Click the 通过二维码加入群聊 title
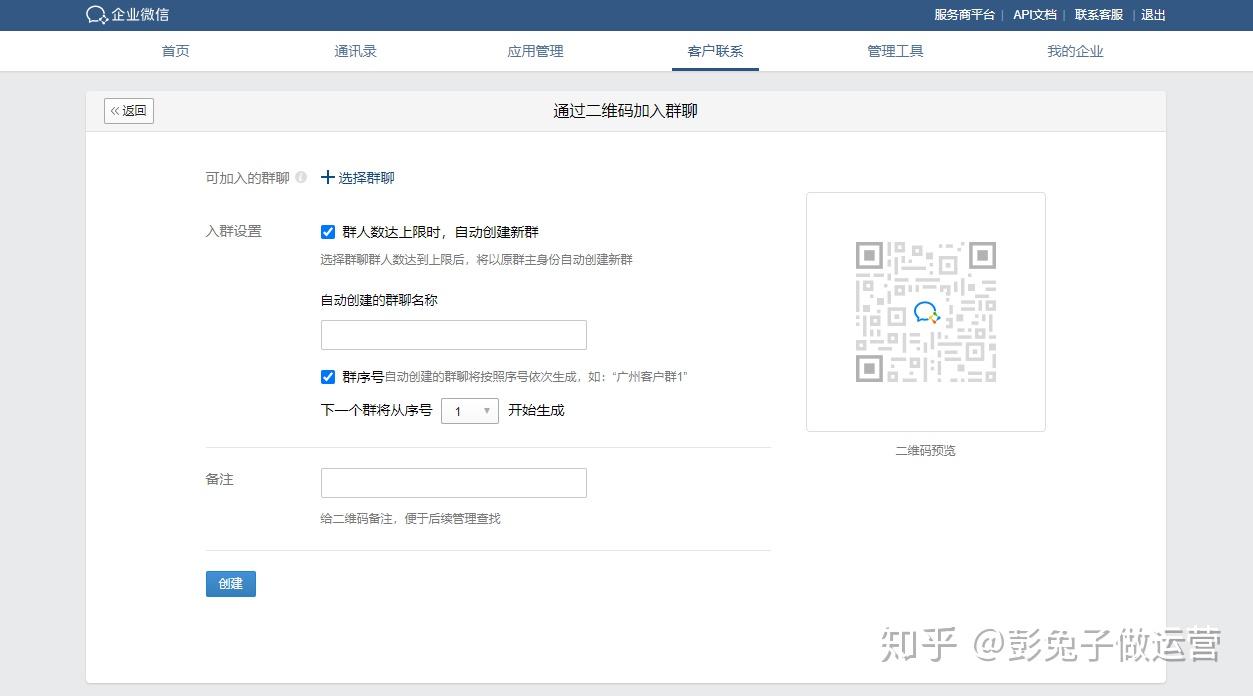This screenshot has width=1253, height=696. pos(626,111)
